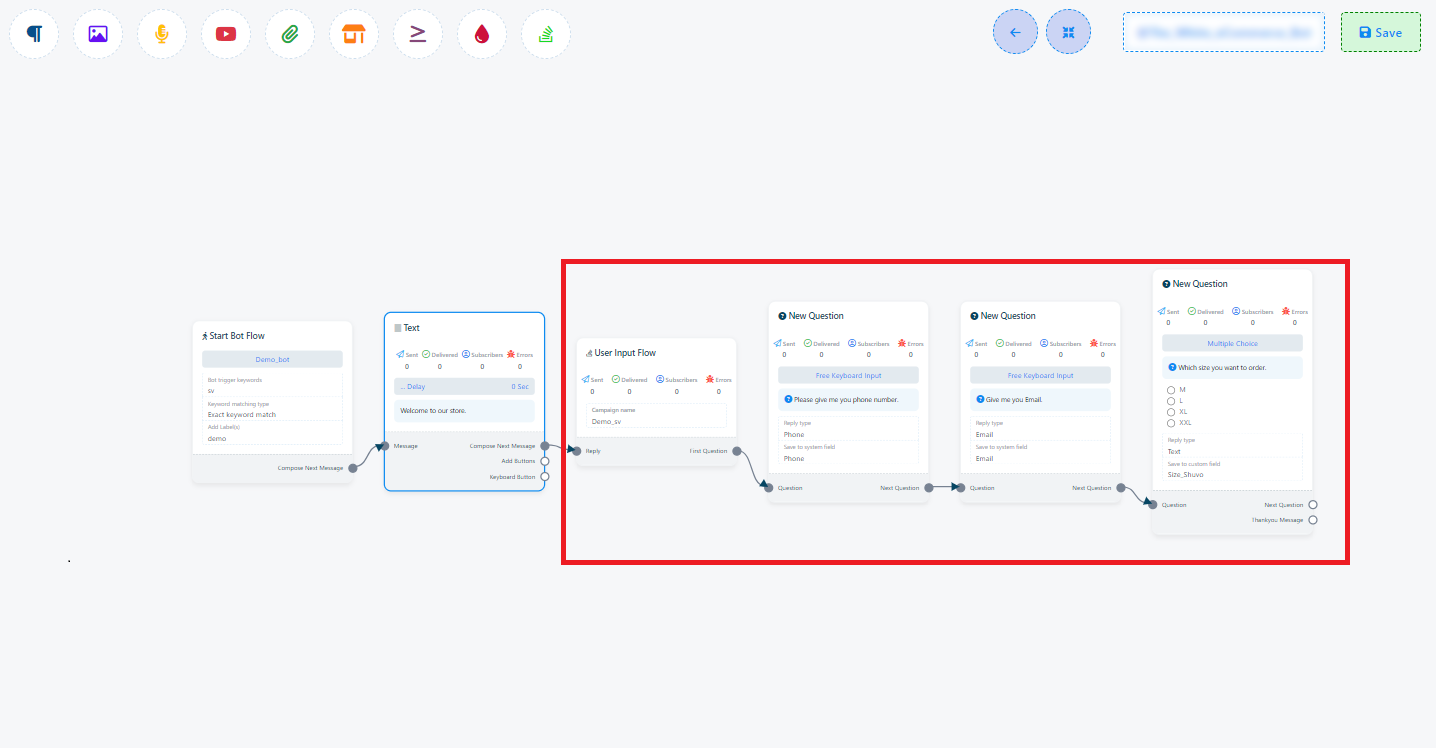Add an Ecommerce block using the store icon
The height and width of the screenshot is (748, 1436).
click(354, 34)
